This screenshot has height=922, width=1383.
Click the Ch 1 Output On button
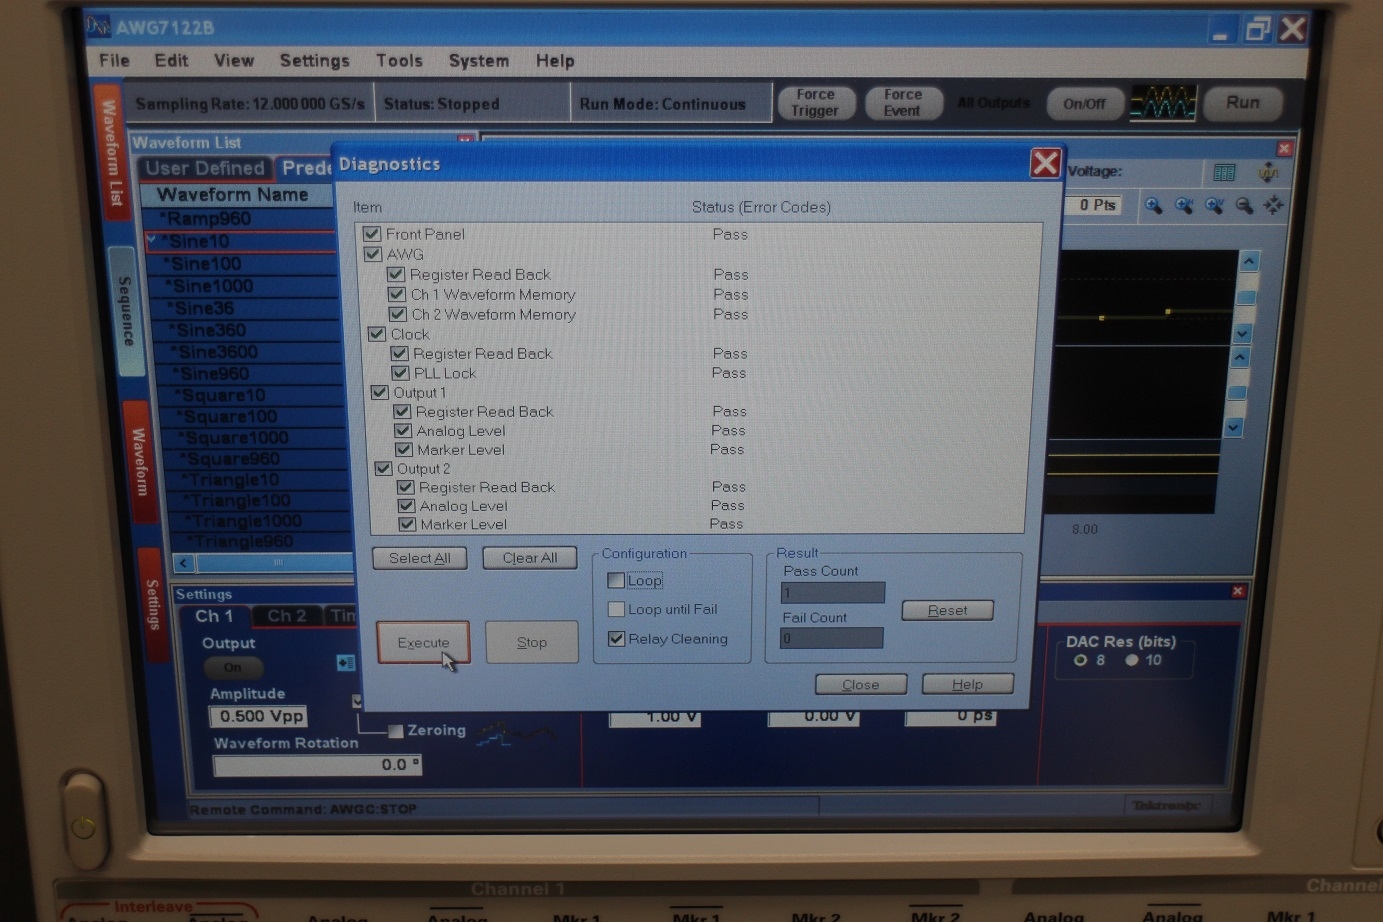point(233,667)
